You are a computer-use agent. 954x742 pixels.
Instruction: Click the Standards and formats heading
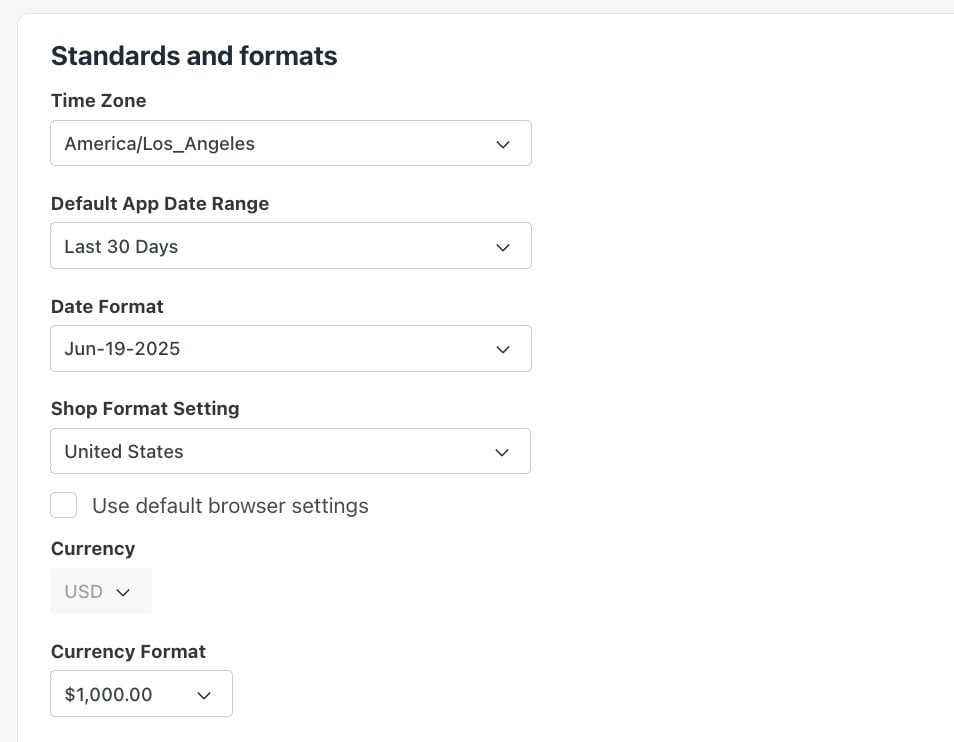click(x=194, y=56)
